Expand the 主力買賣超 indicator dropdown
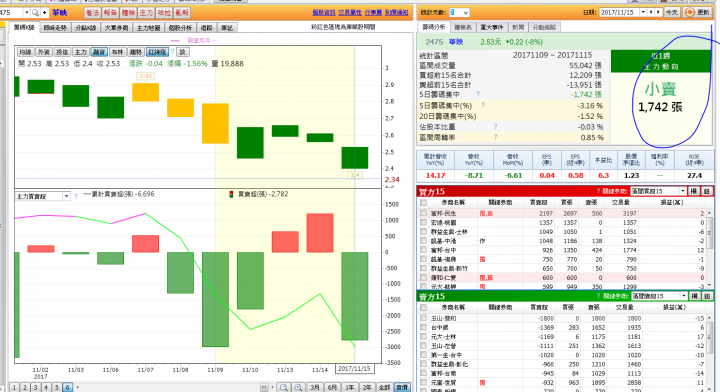Image resolution: width=720 pixels, height=392 pixels. pyautogui.click(x=66, y=196)
